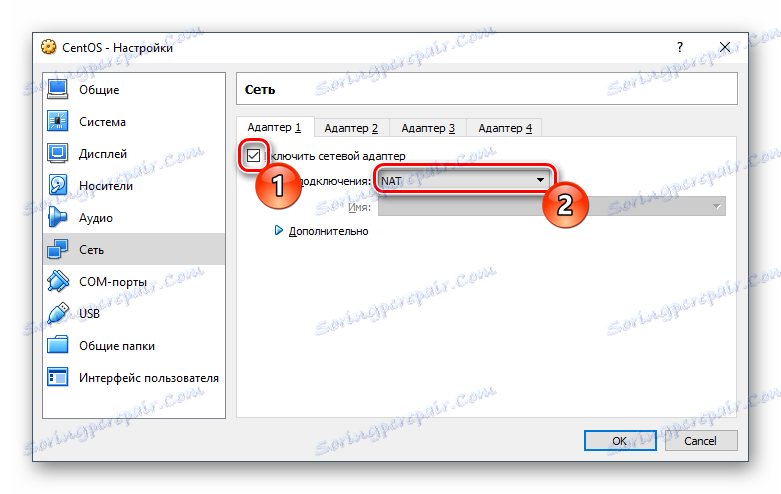781x494 pixels.
Task: Discard changes with the Cancel button
Action: (x=700, y=441)
